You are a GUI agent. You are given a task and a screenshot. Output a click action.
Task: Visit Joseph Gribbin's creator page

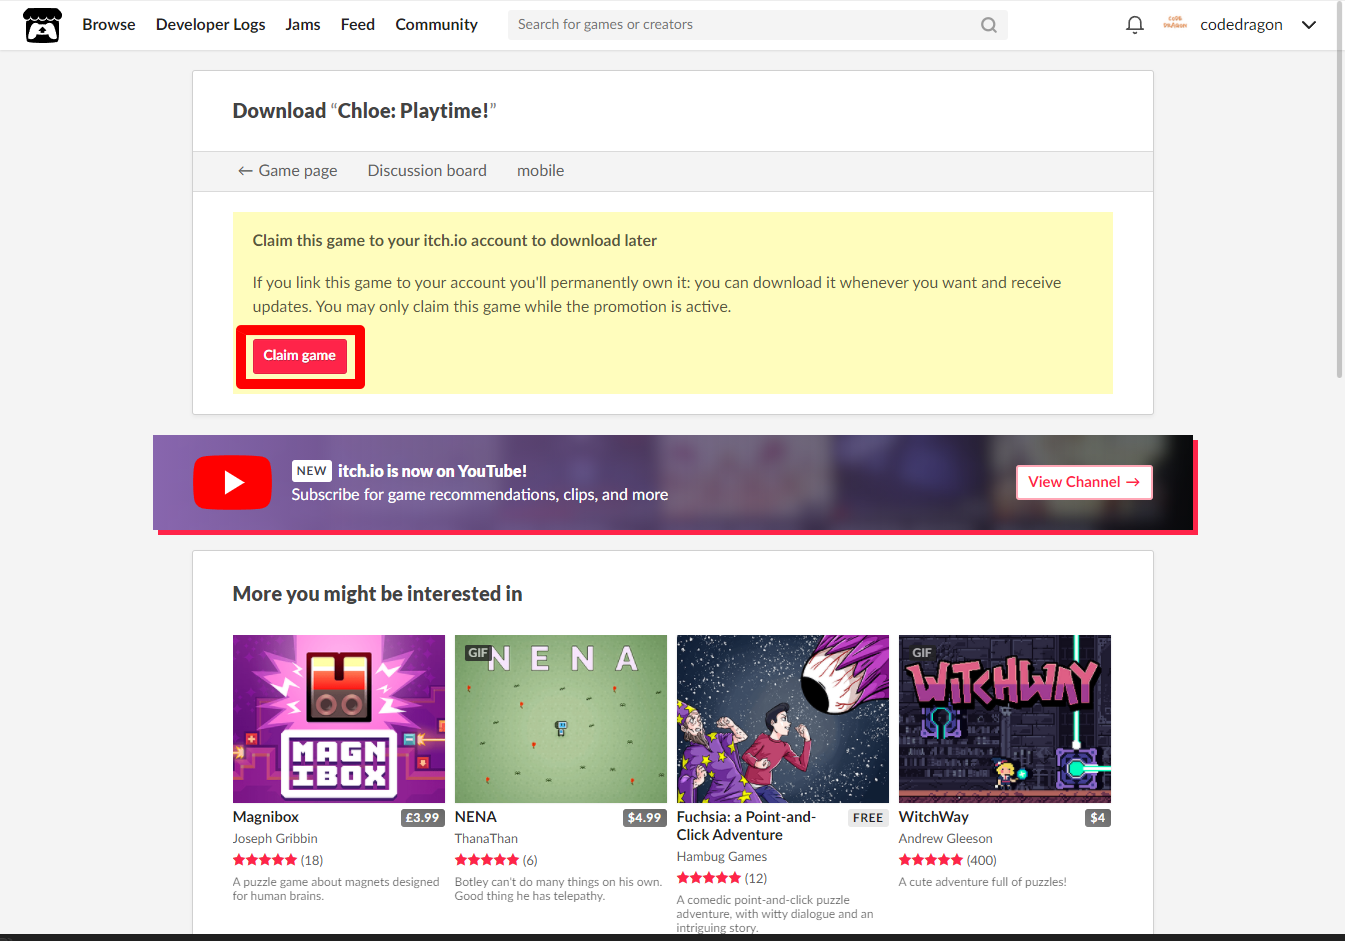point(275,839)
